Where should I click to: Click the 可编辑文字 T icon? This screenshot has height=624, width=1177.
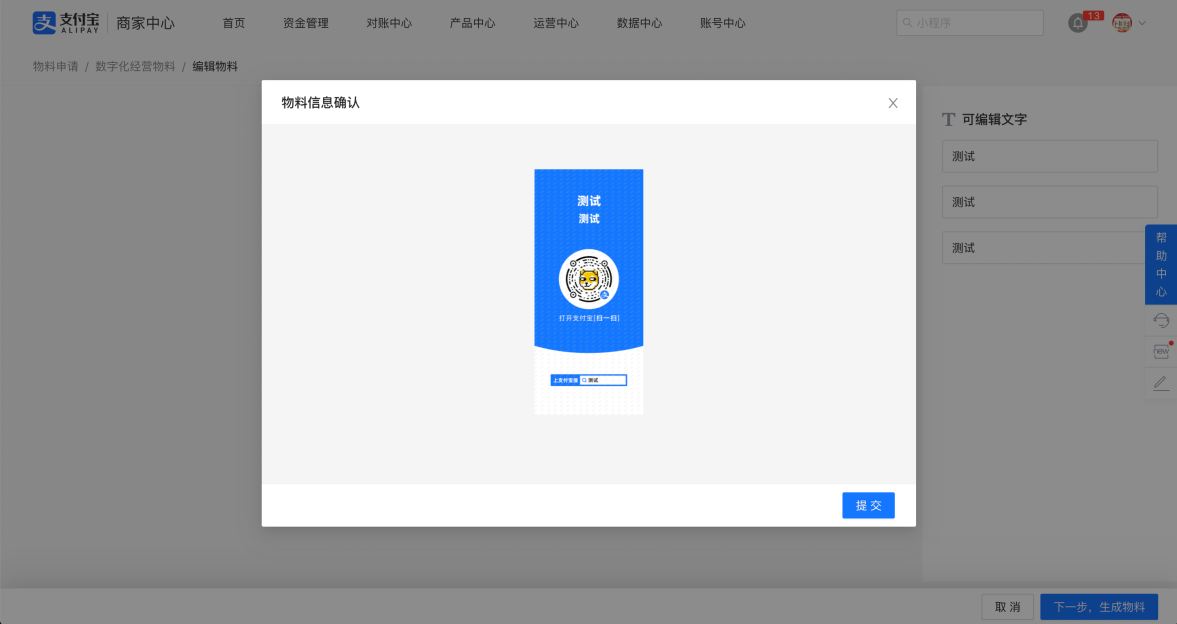coord(948,119)
